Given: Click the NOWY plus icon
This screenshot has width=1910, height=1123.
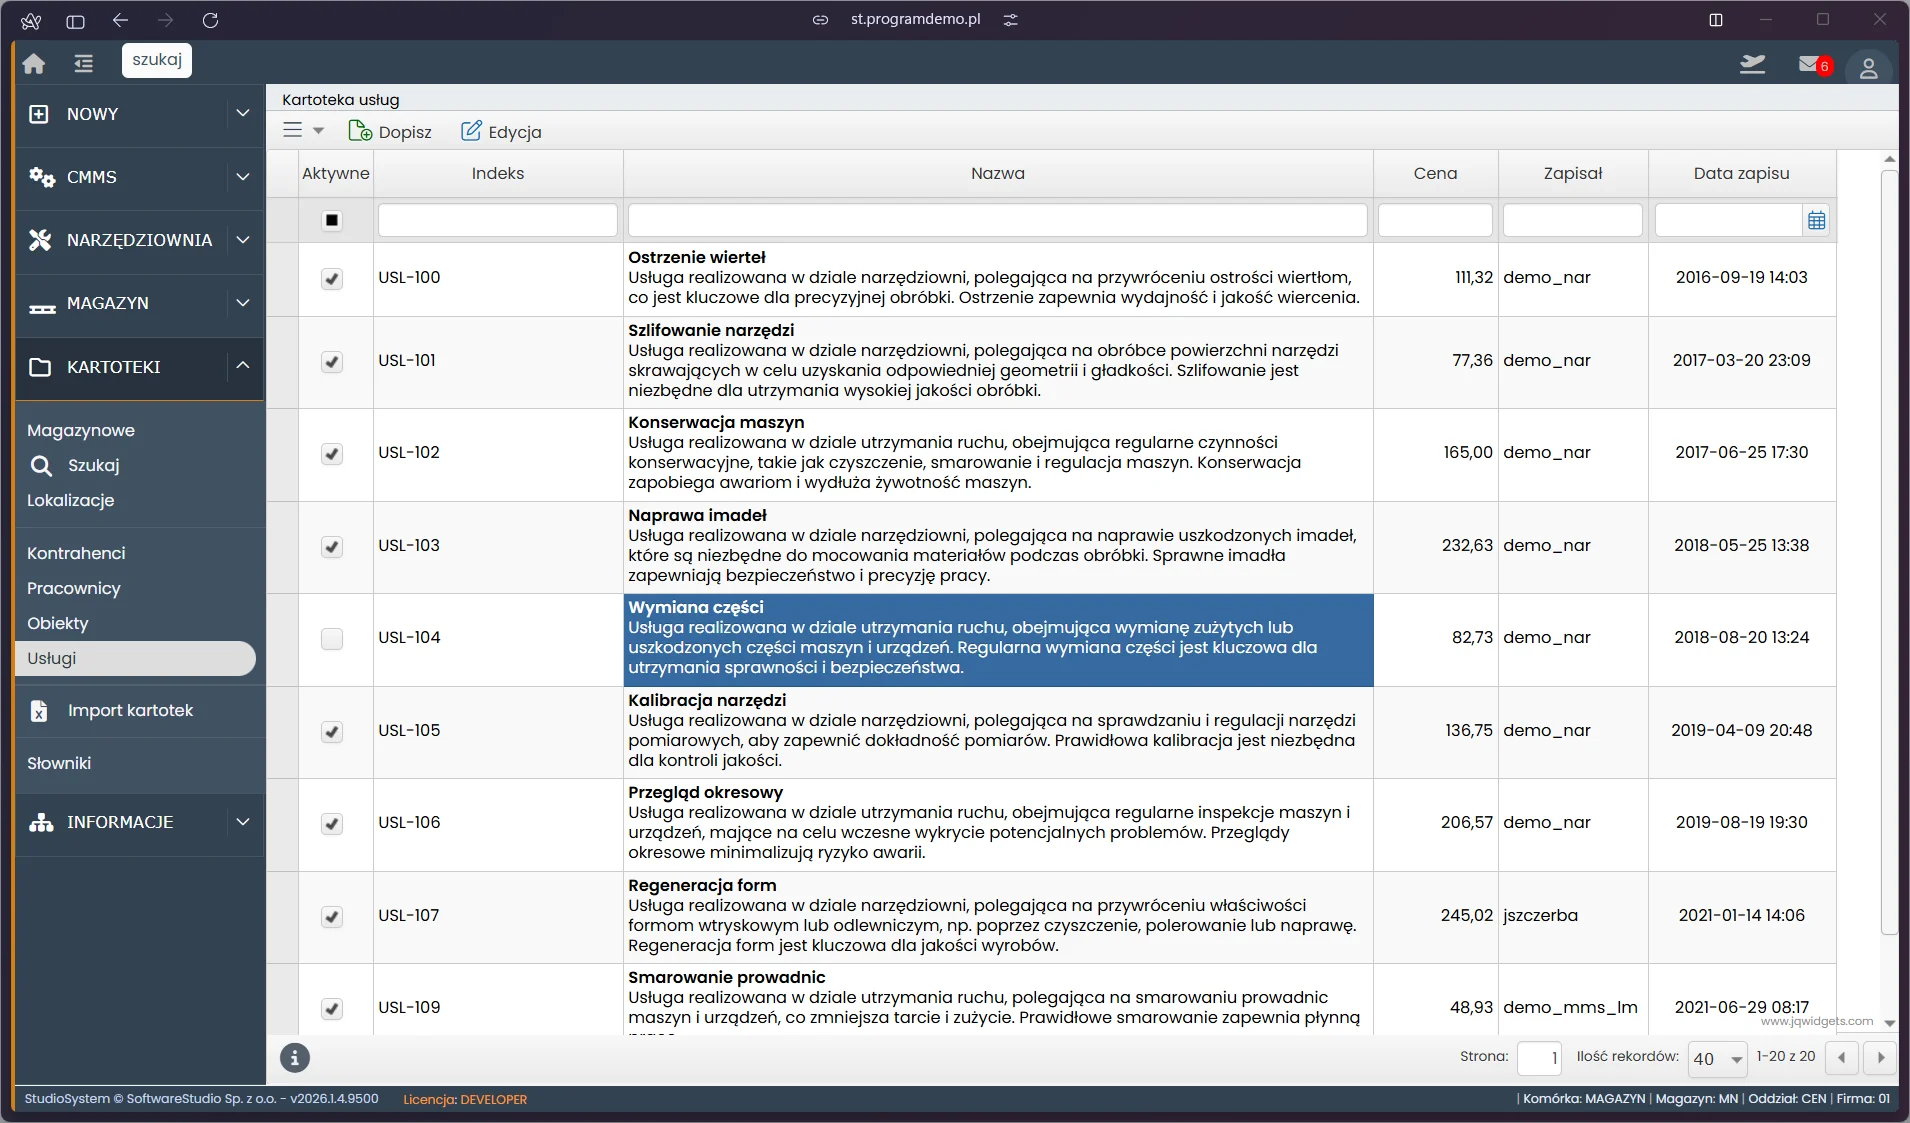Looking at the screenshot, I should pos(39,114).
